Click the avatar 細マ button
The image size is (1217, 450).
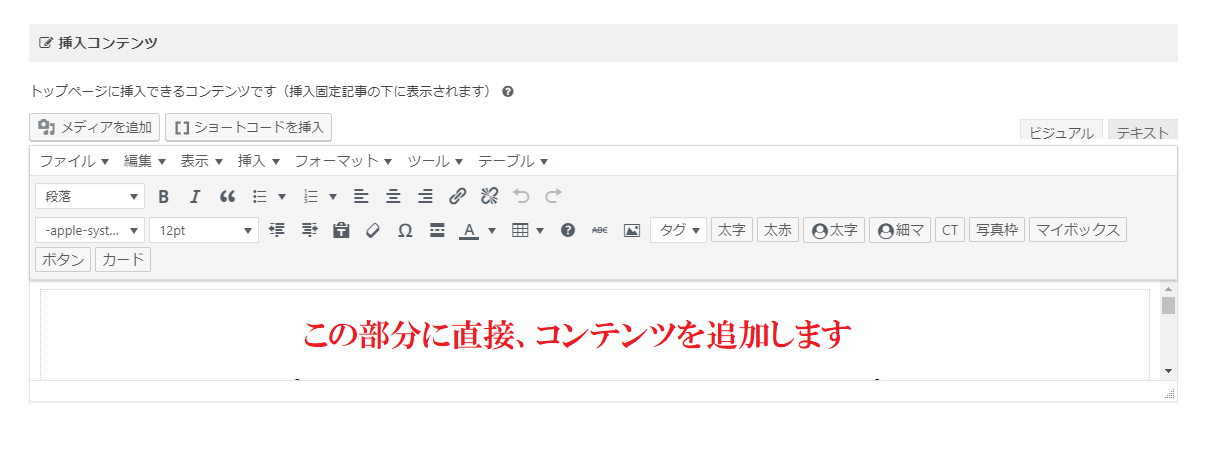click(900, 230)
